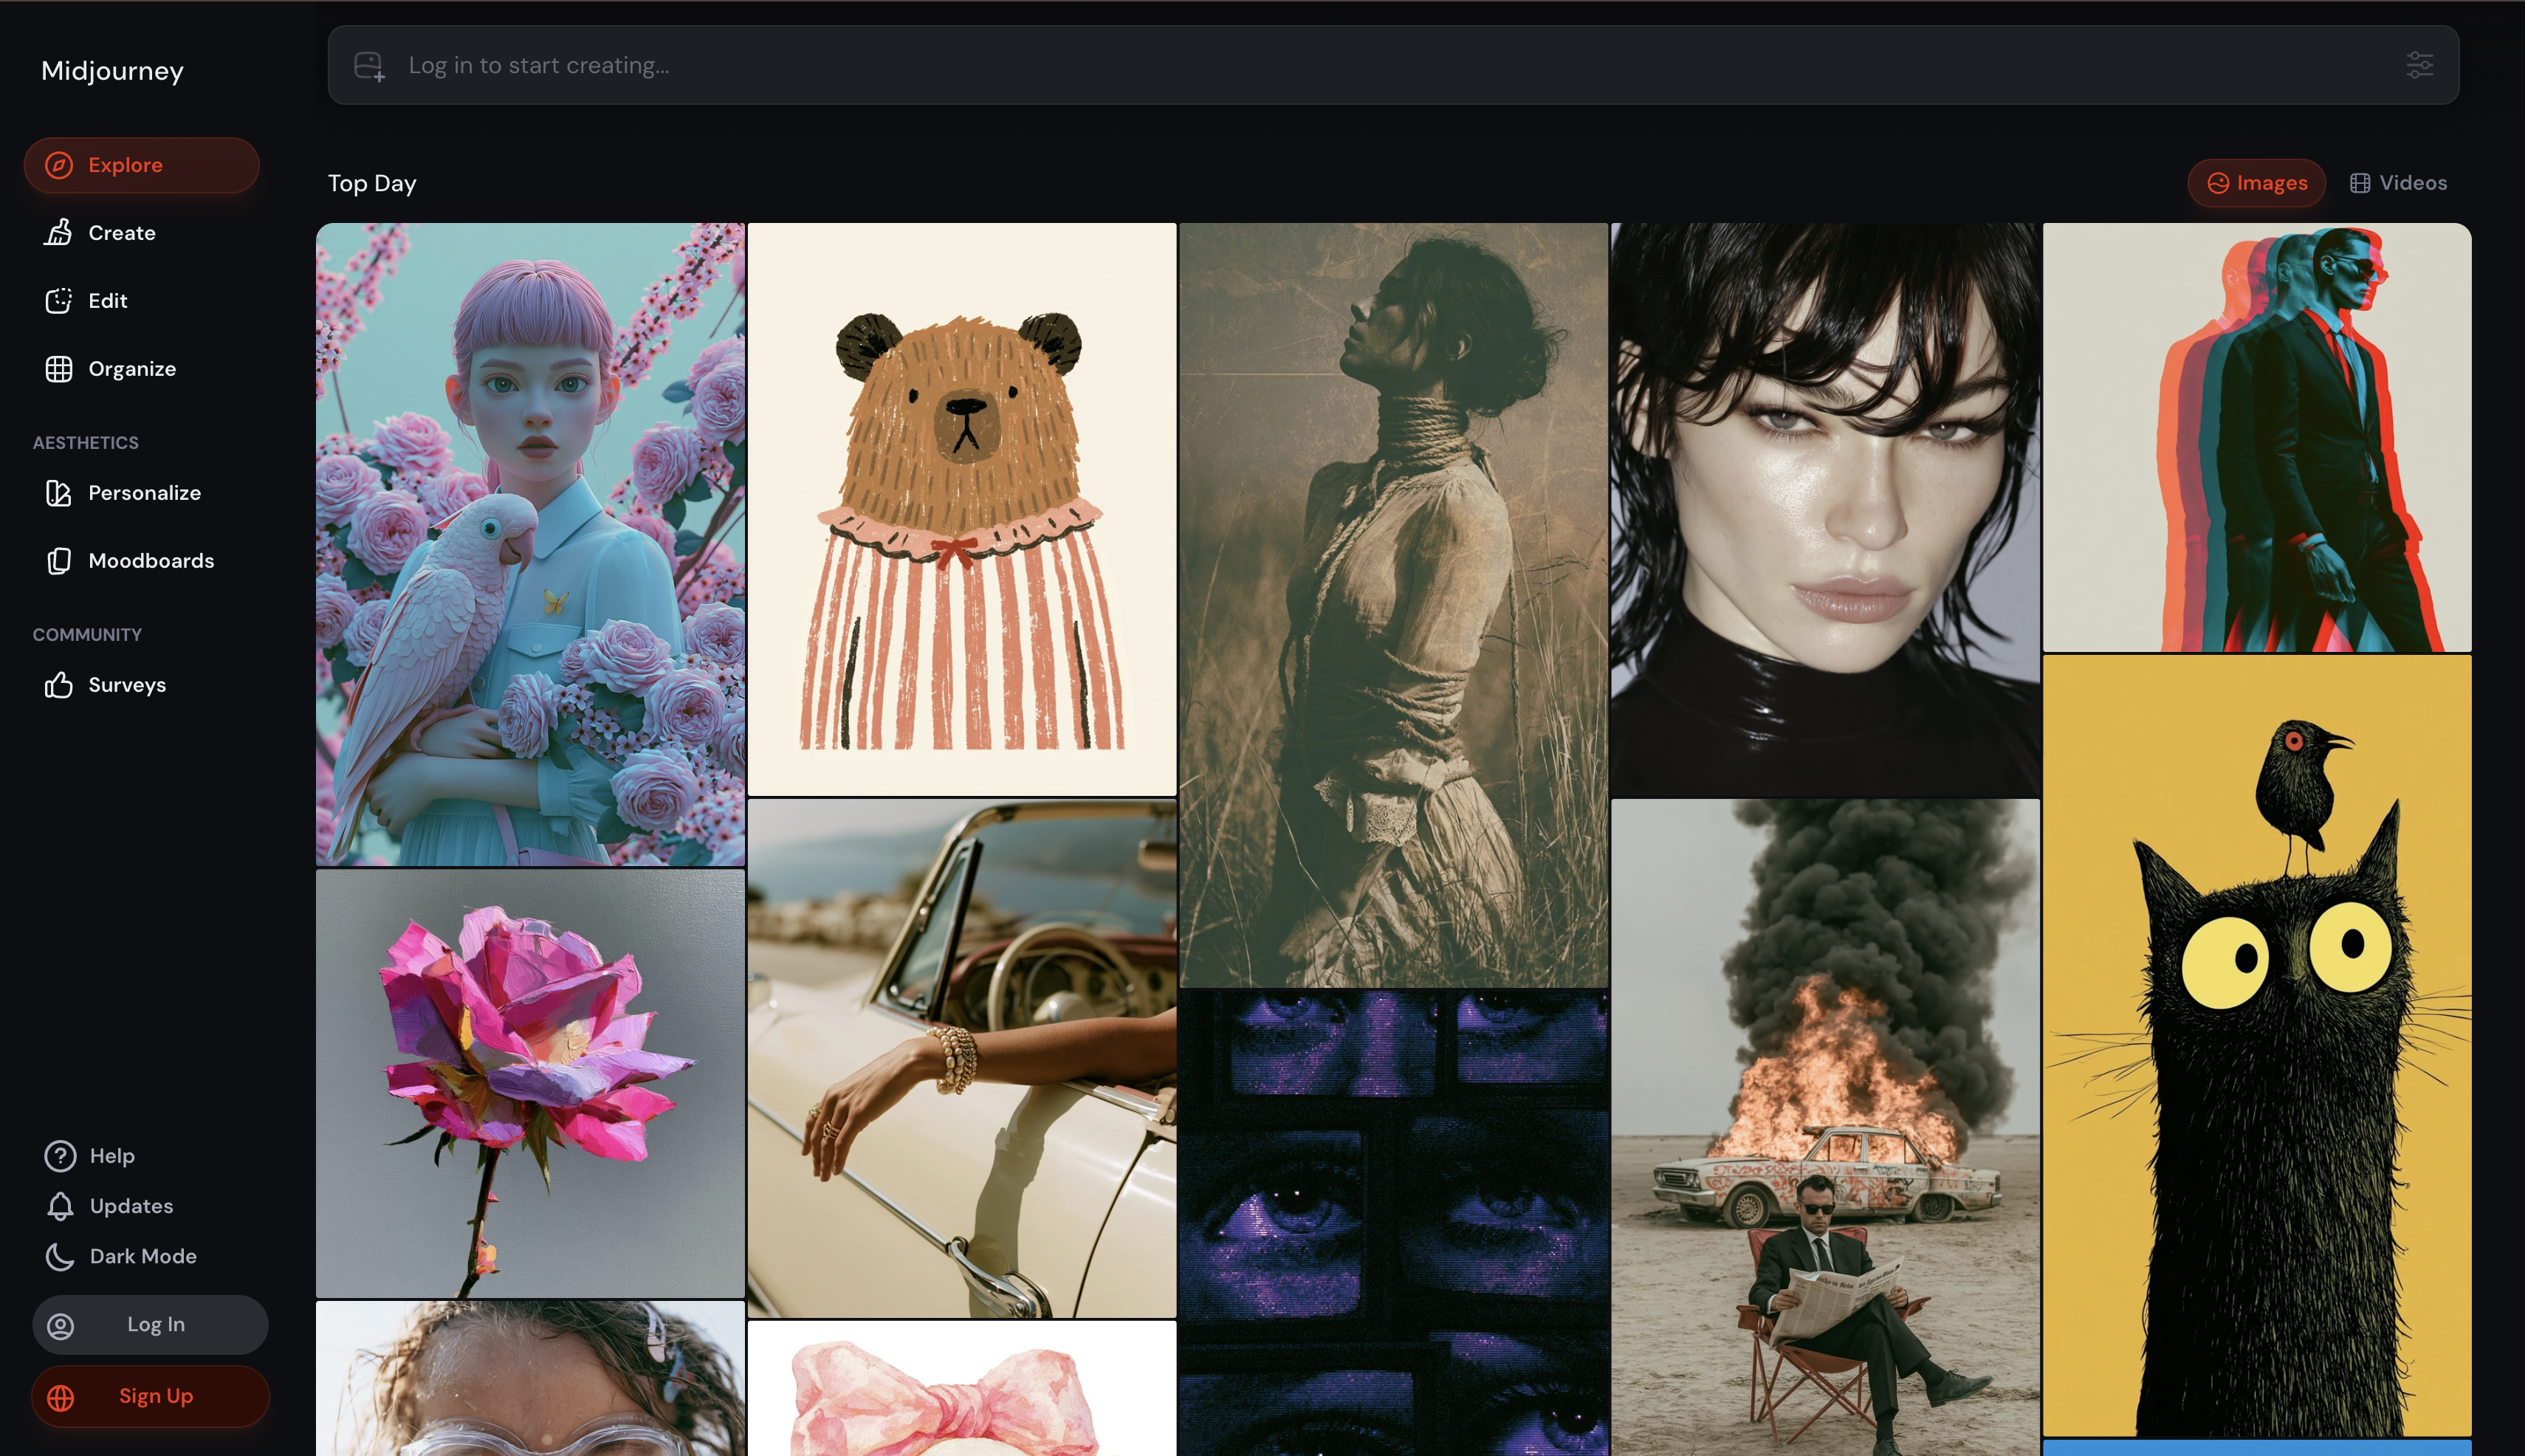
Task: Open the Edit section
Action: pyautogui.click(x=141, y=300)
